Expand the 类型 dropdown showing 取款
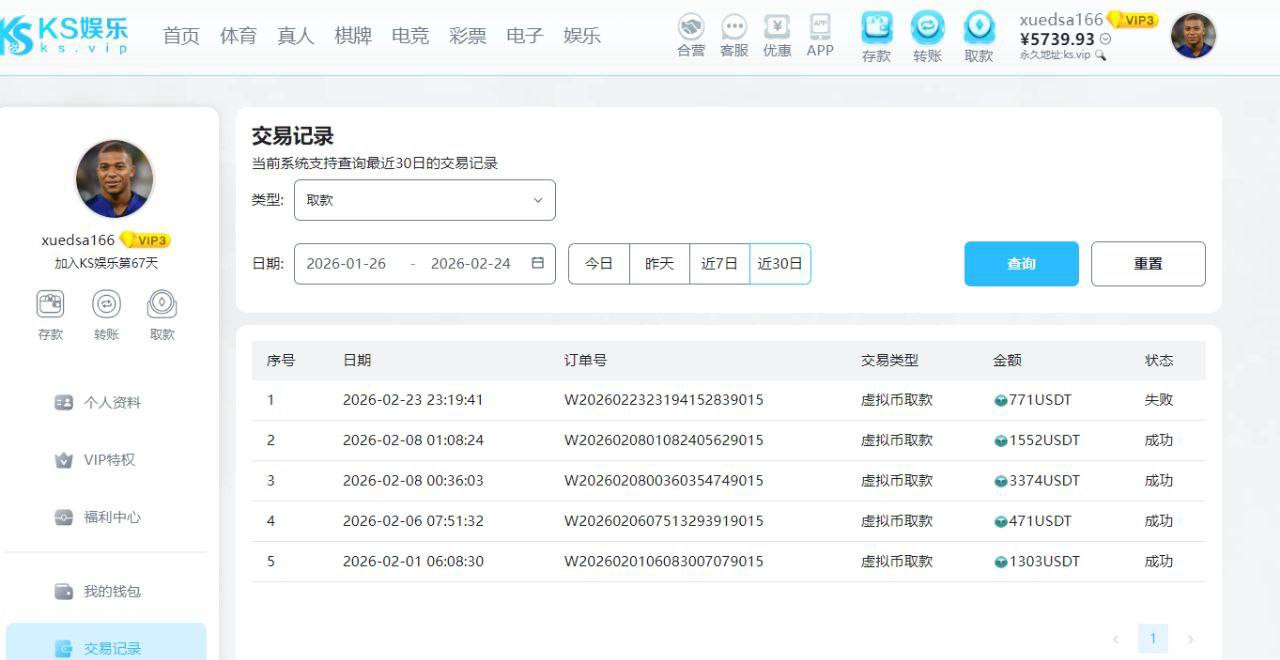Viewport: 1280px width, 660px height. click(425, 200)
